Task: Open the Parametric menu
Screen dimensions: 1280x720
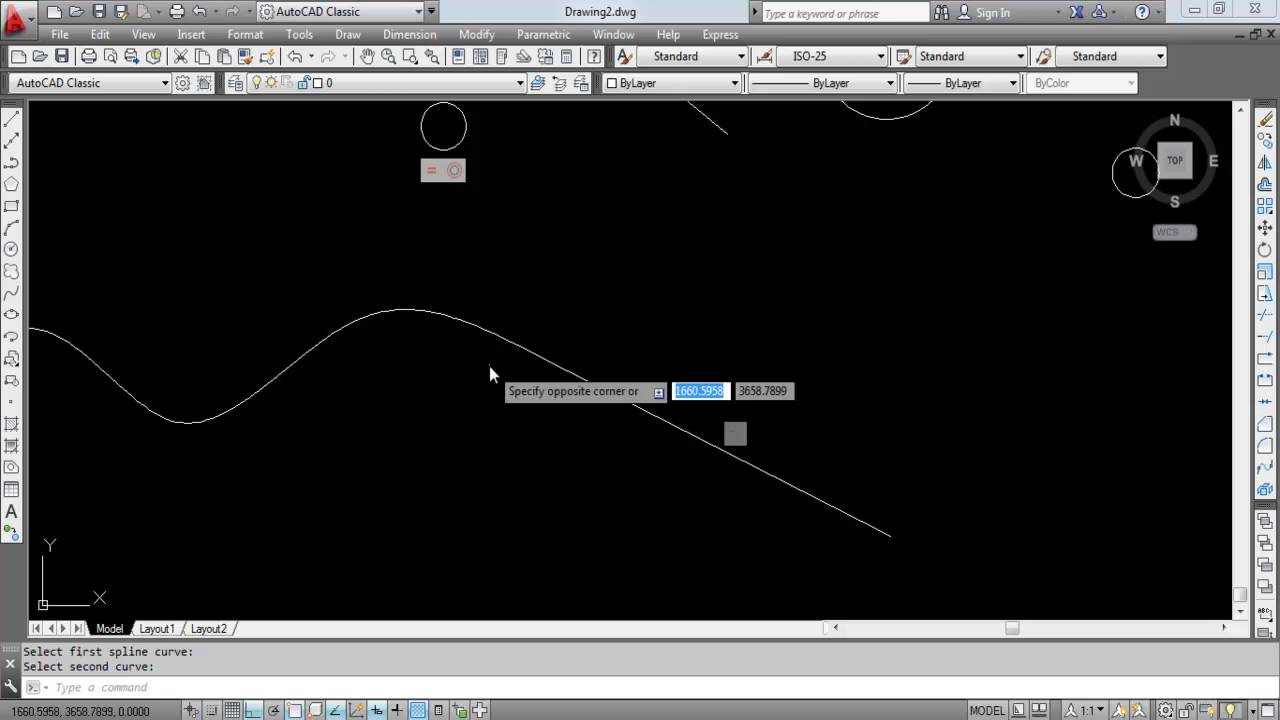Action: [544, 34]
